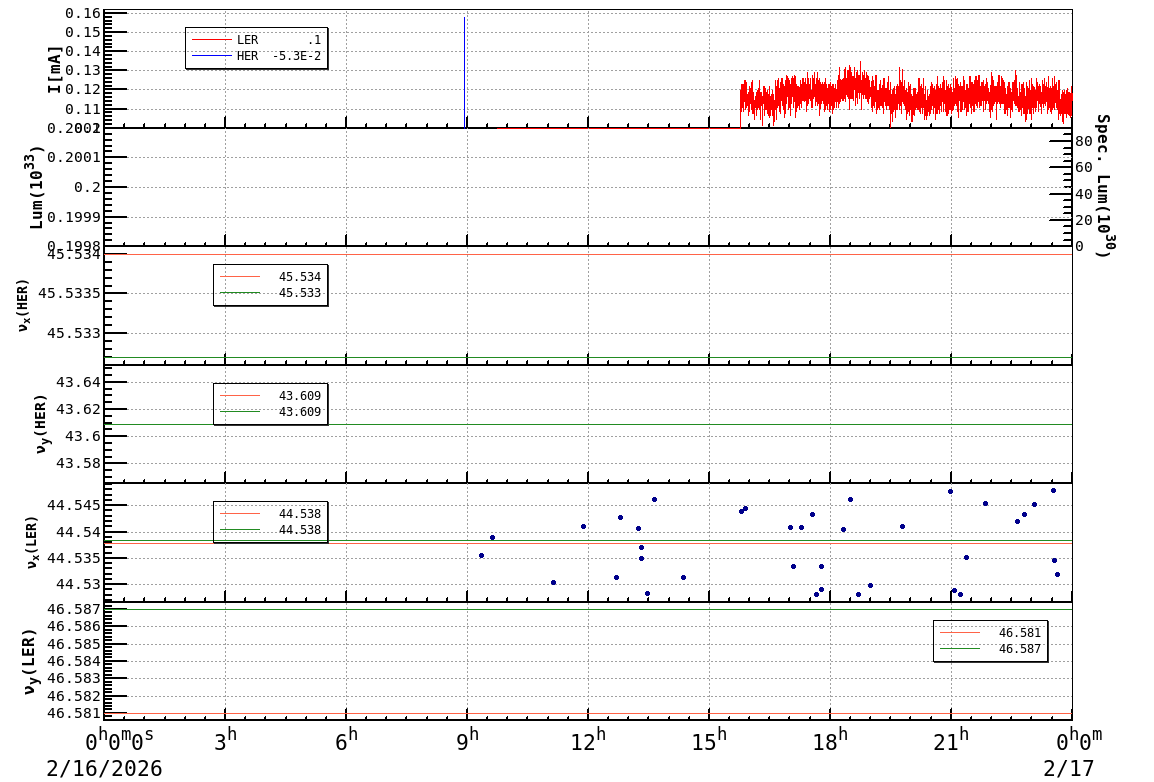Click the Lum(10^33) y-axis label
1154x782 pixels.
[x=37, y=187]
